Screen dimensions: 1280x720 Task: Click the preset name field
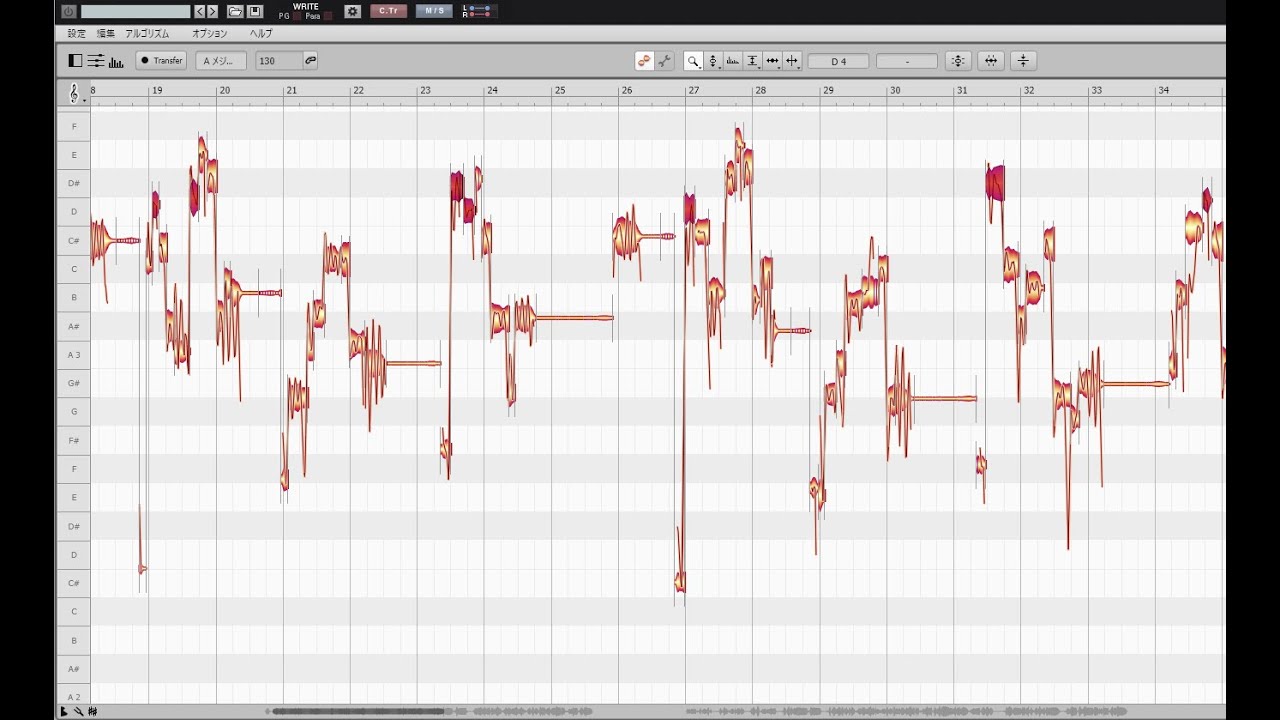(136, 11)
